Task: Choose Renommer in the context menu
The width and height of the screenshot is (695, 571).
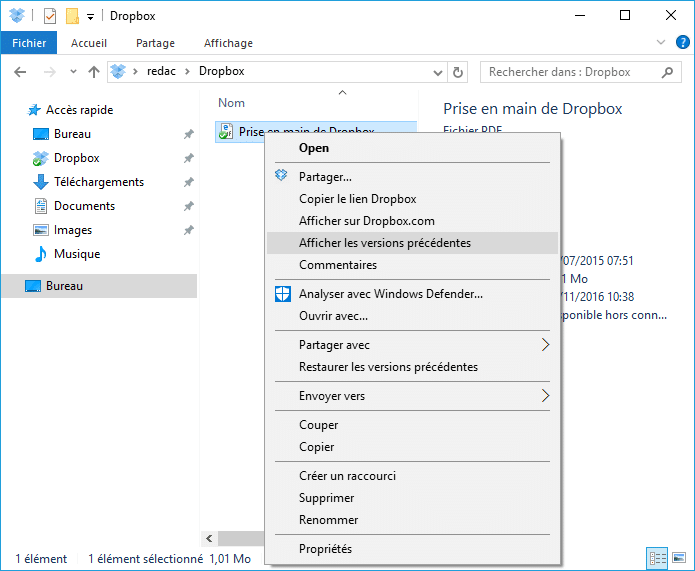Action: pyautogui.click(x=412, y=520)
